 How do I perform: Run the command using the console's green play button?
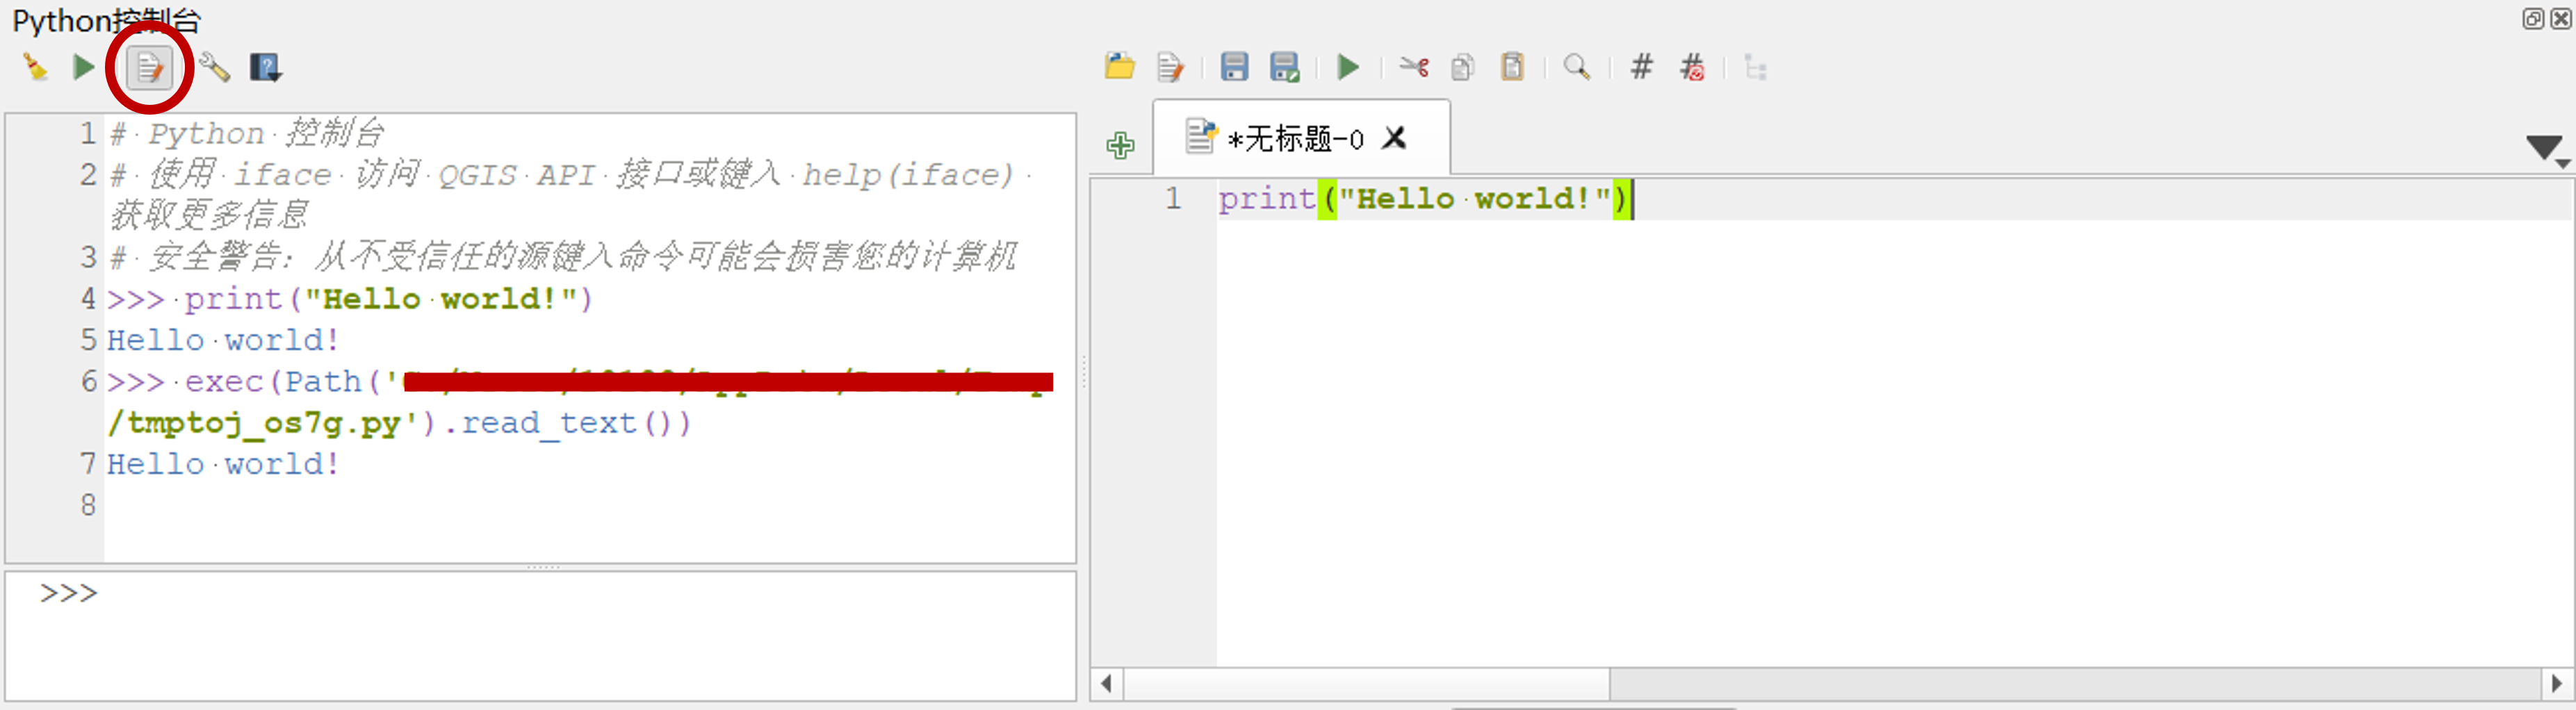pyautogui.click(x=83, y=68)
